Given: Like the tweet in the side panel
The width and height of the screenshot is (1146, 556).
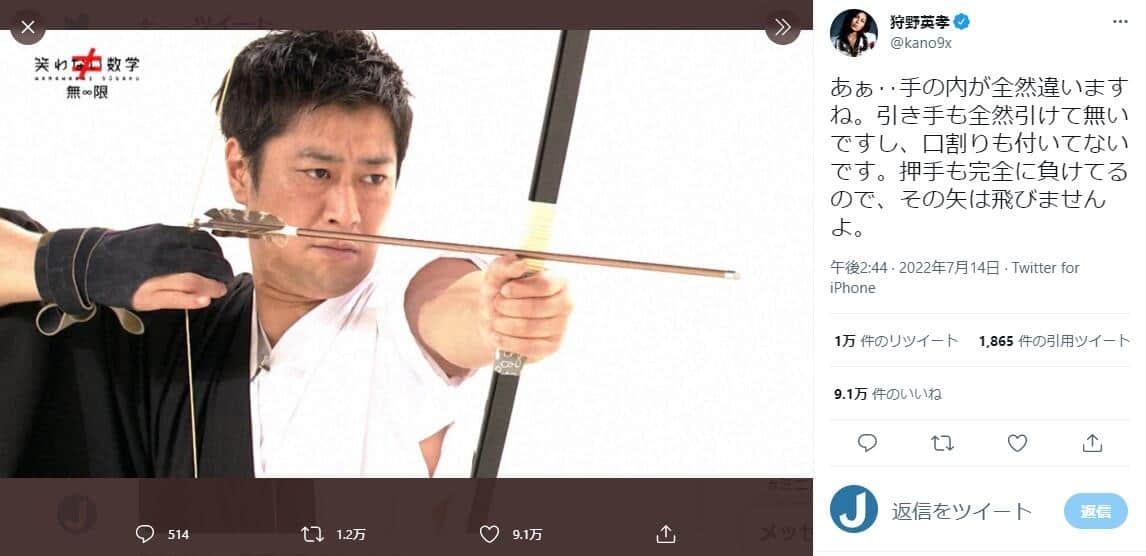Looking at the screenshot, I should pos(1017,442).
